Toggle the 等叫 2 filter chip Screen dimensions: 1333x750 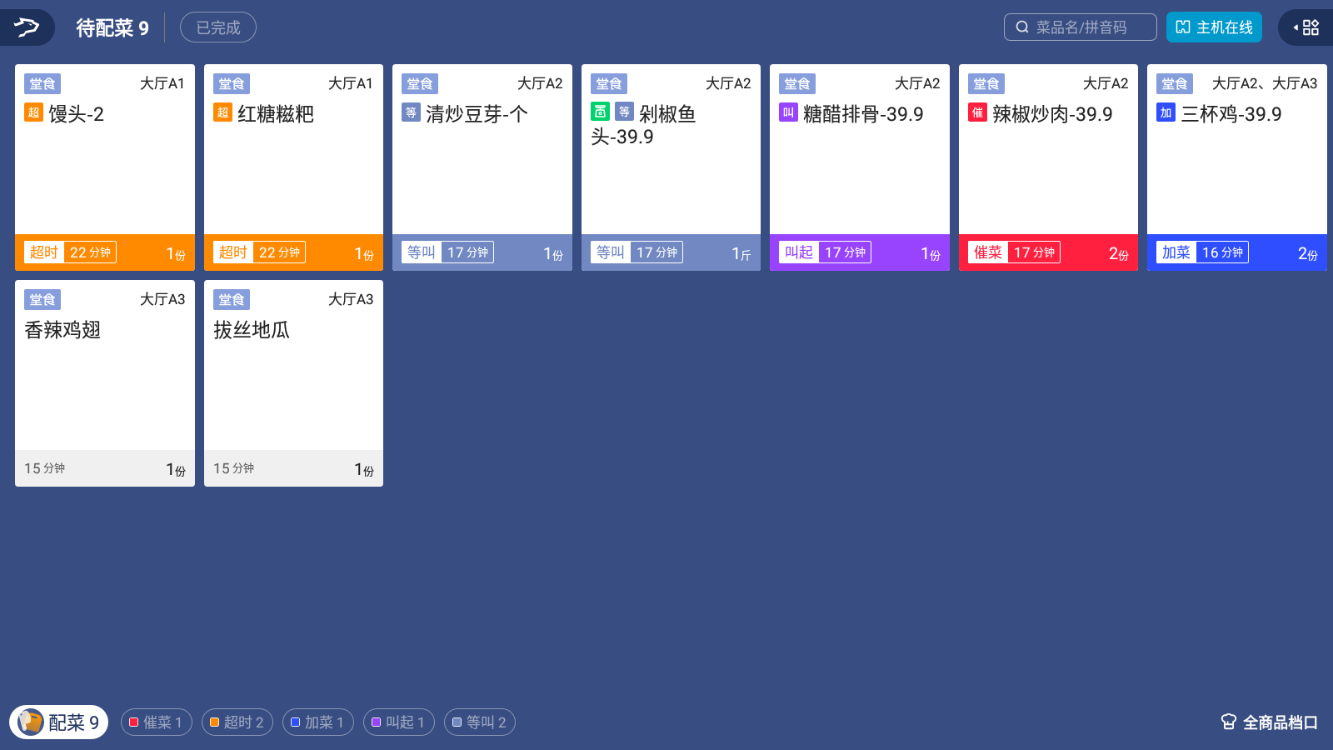tap(480, 722)
